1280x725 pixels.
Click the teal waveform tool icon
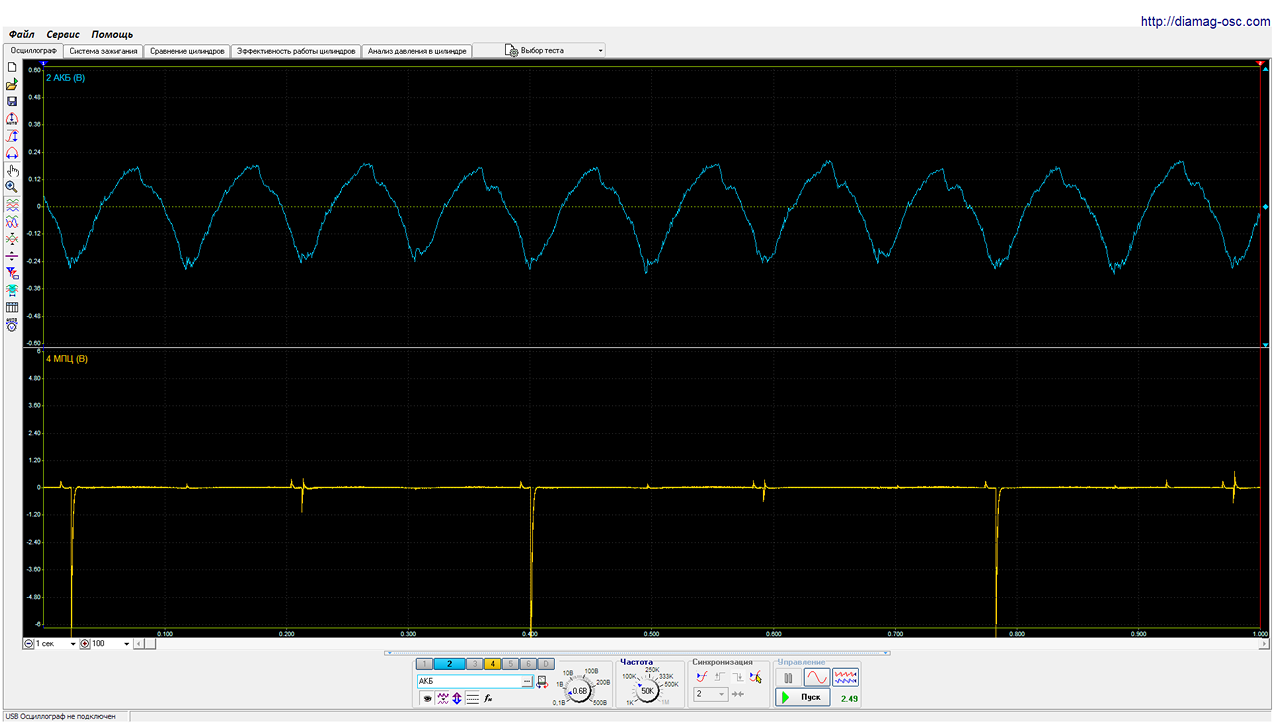click(x=12, y=290)
